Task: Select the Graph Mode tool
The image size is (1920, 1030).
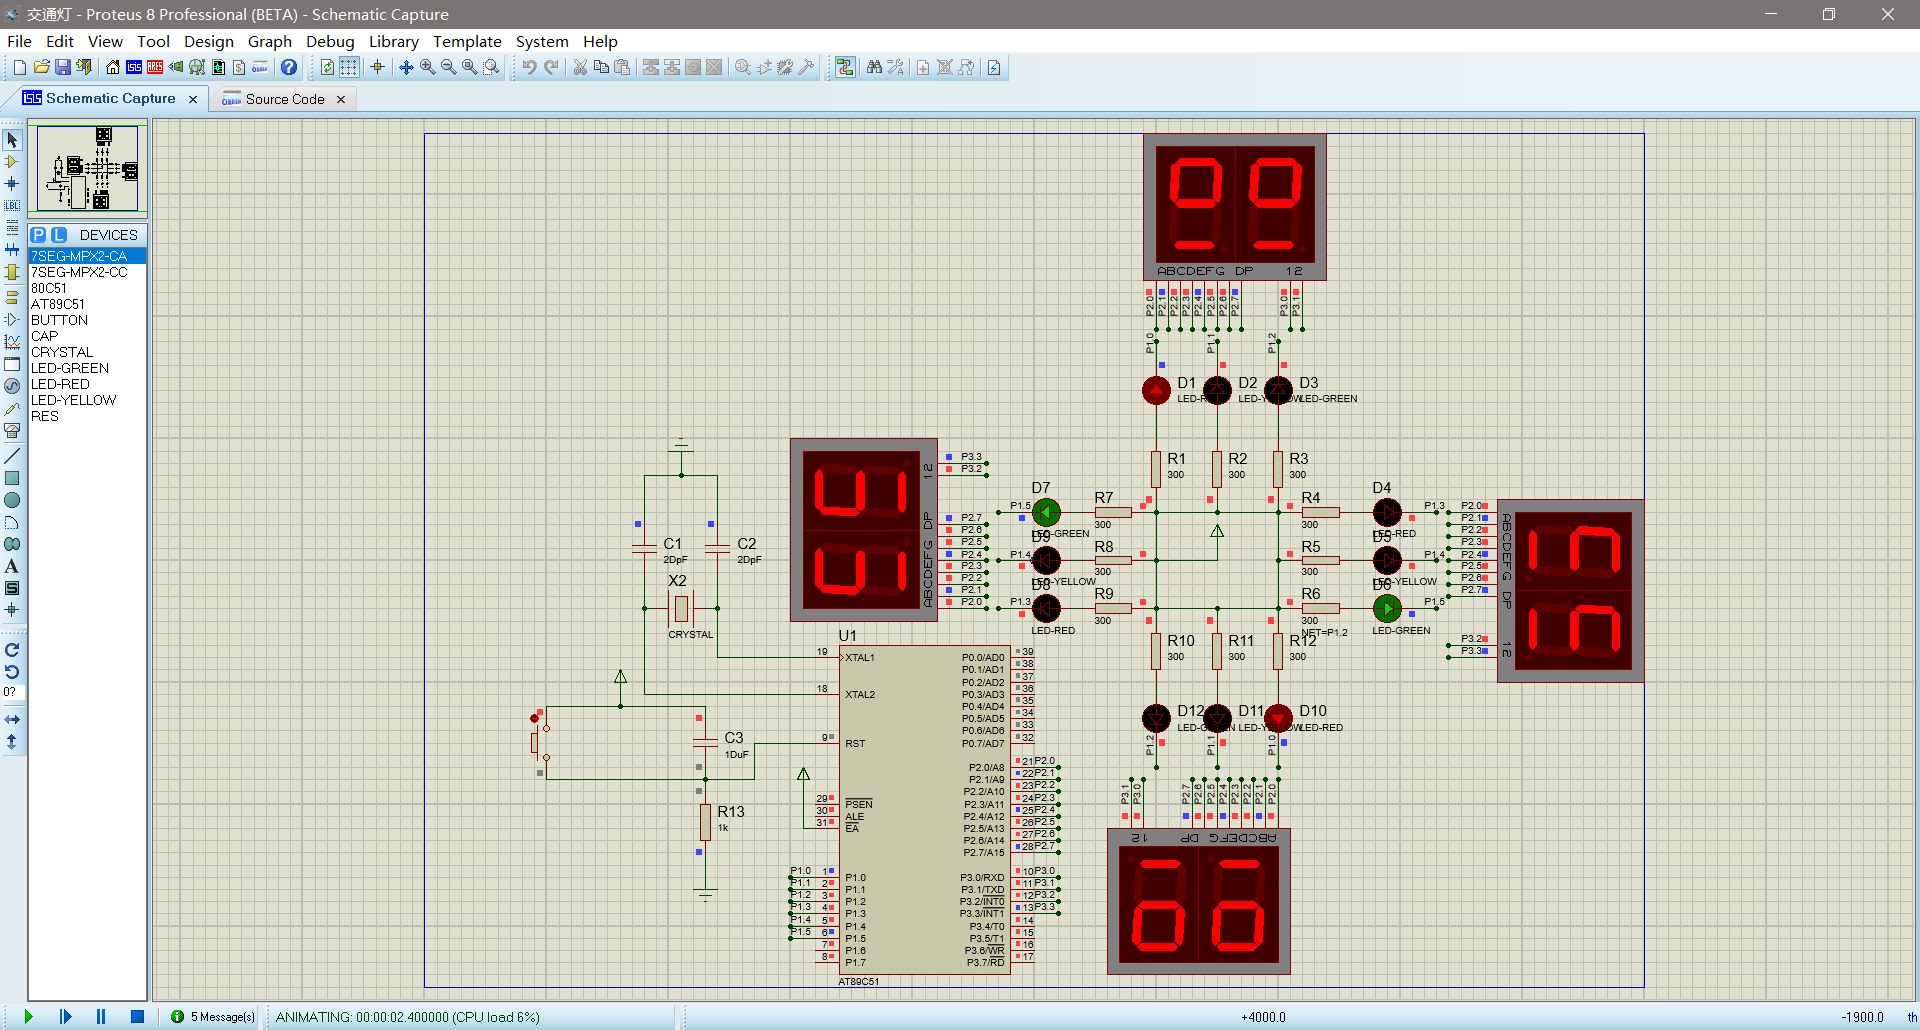Action: click(12, 342)
